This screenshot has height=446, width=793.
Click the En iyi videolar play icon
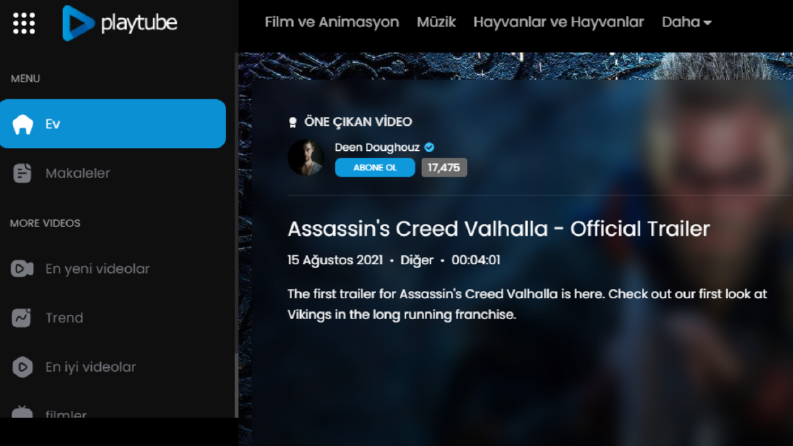[x=22, y=367]
